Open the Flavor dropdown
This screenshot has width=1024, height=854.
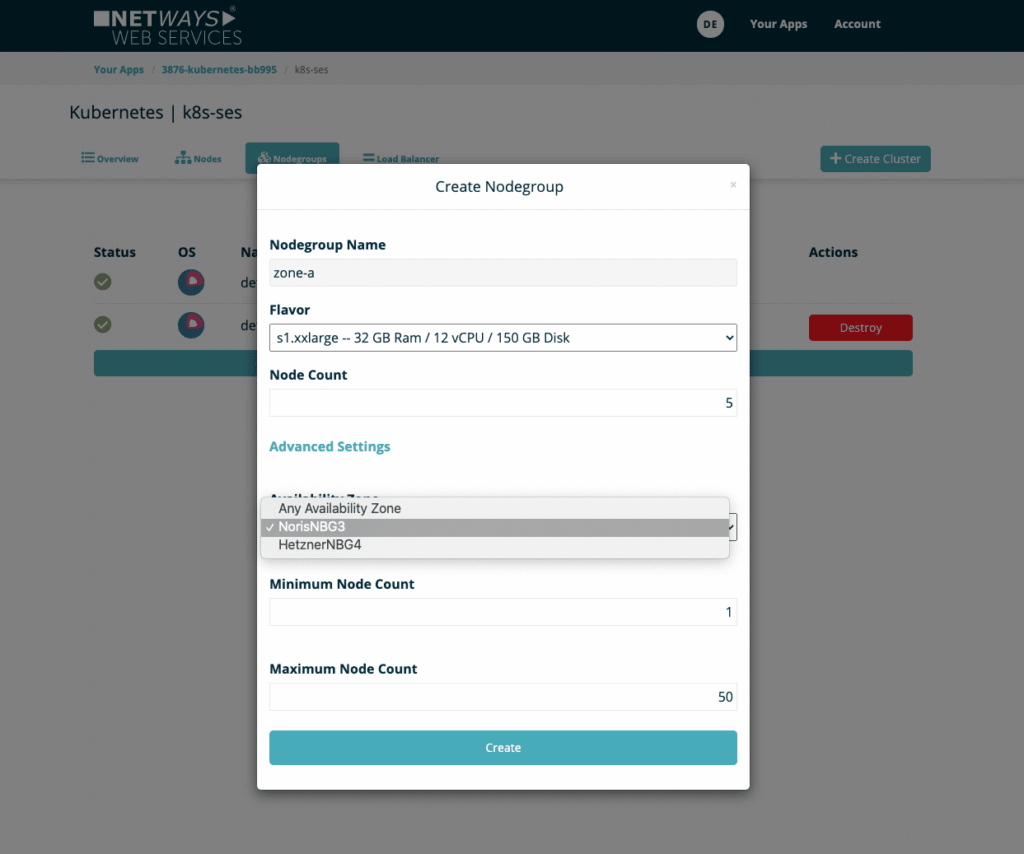(x=503, y=338)
